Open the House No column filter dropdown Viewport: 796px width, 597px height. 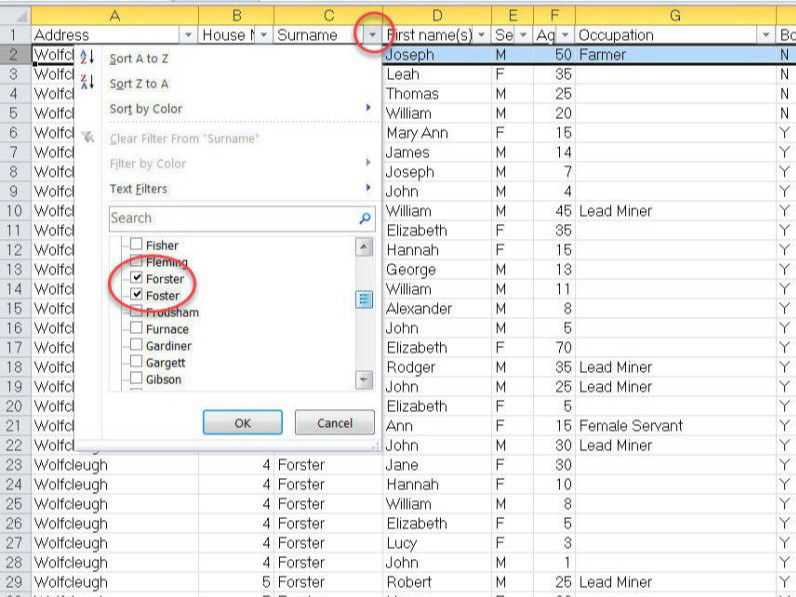tap(264, 35)
